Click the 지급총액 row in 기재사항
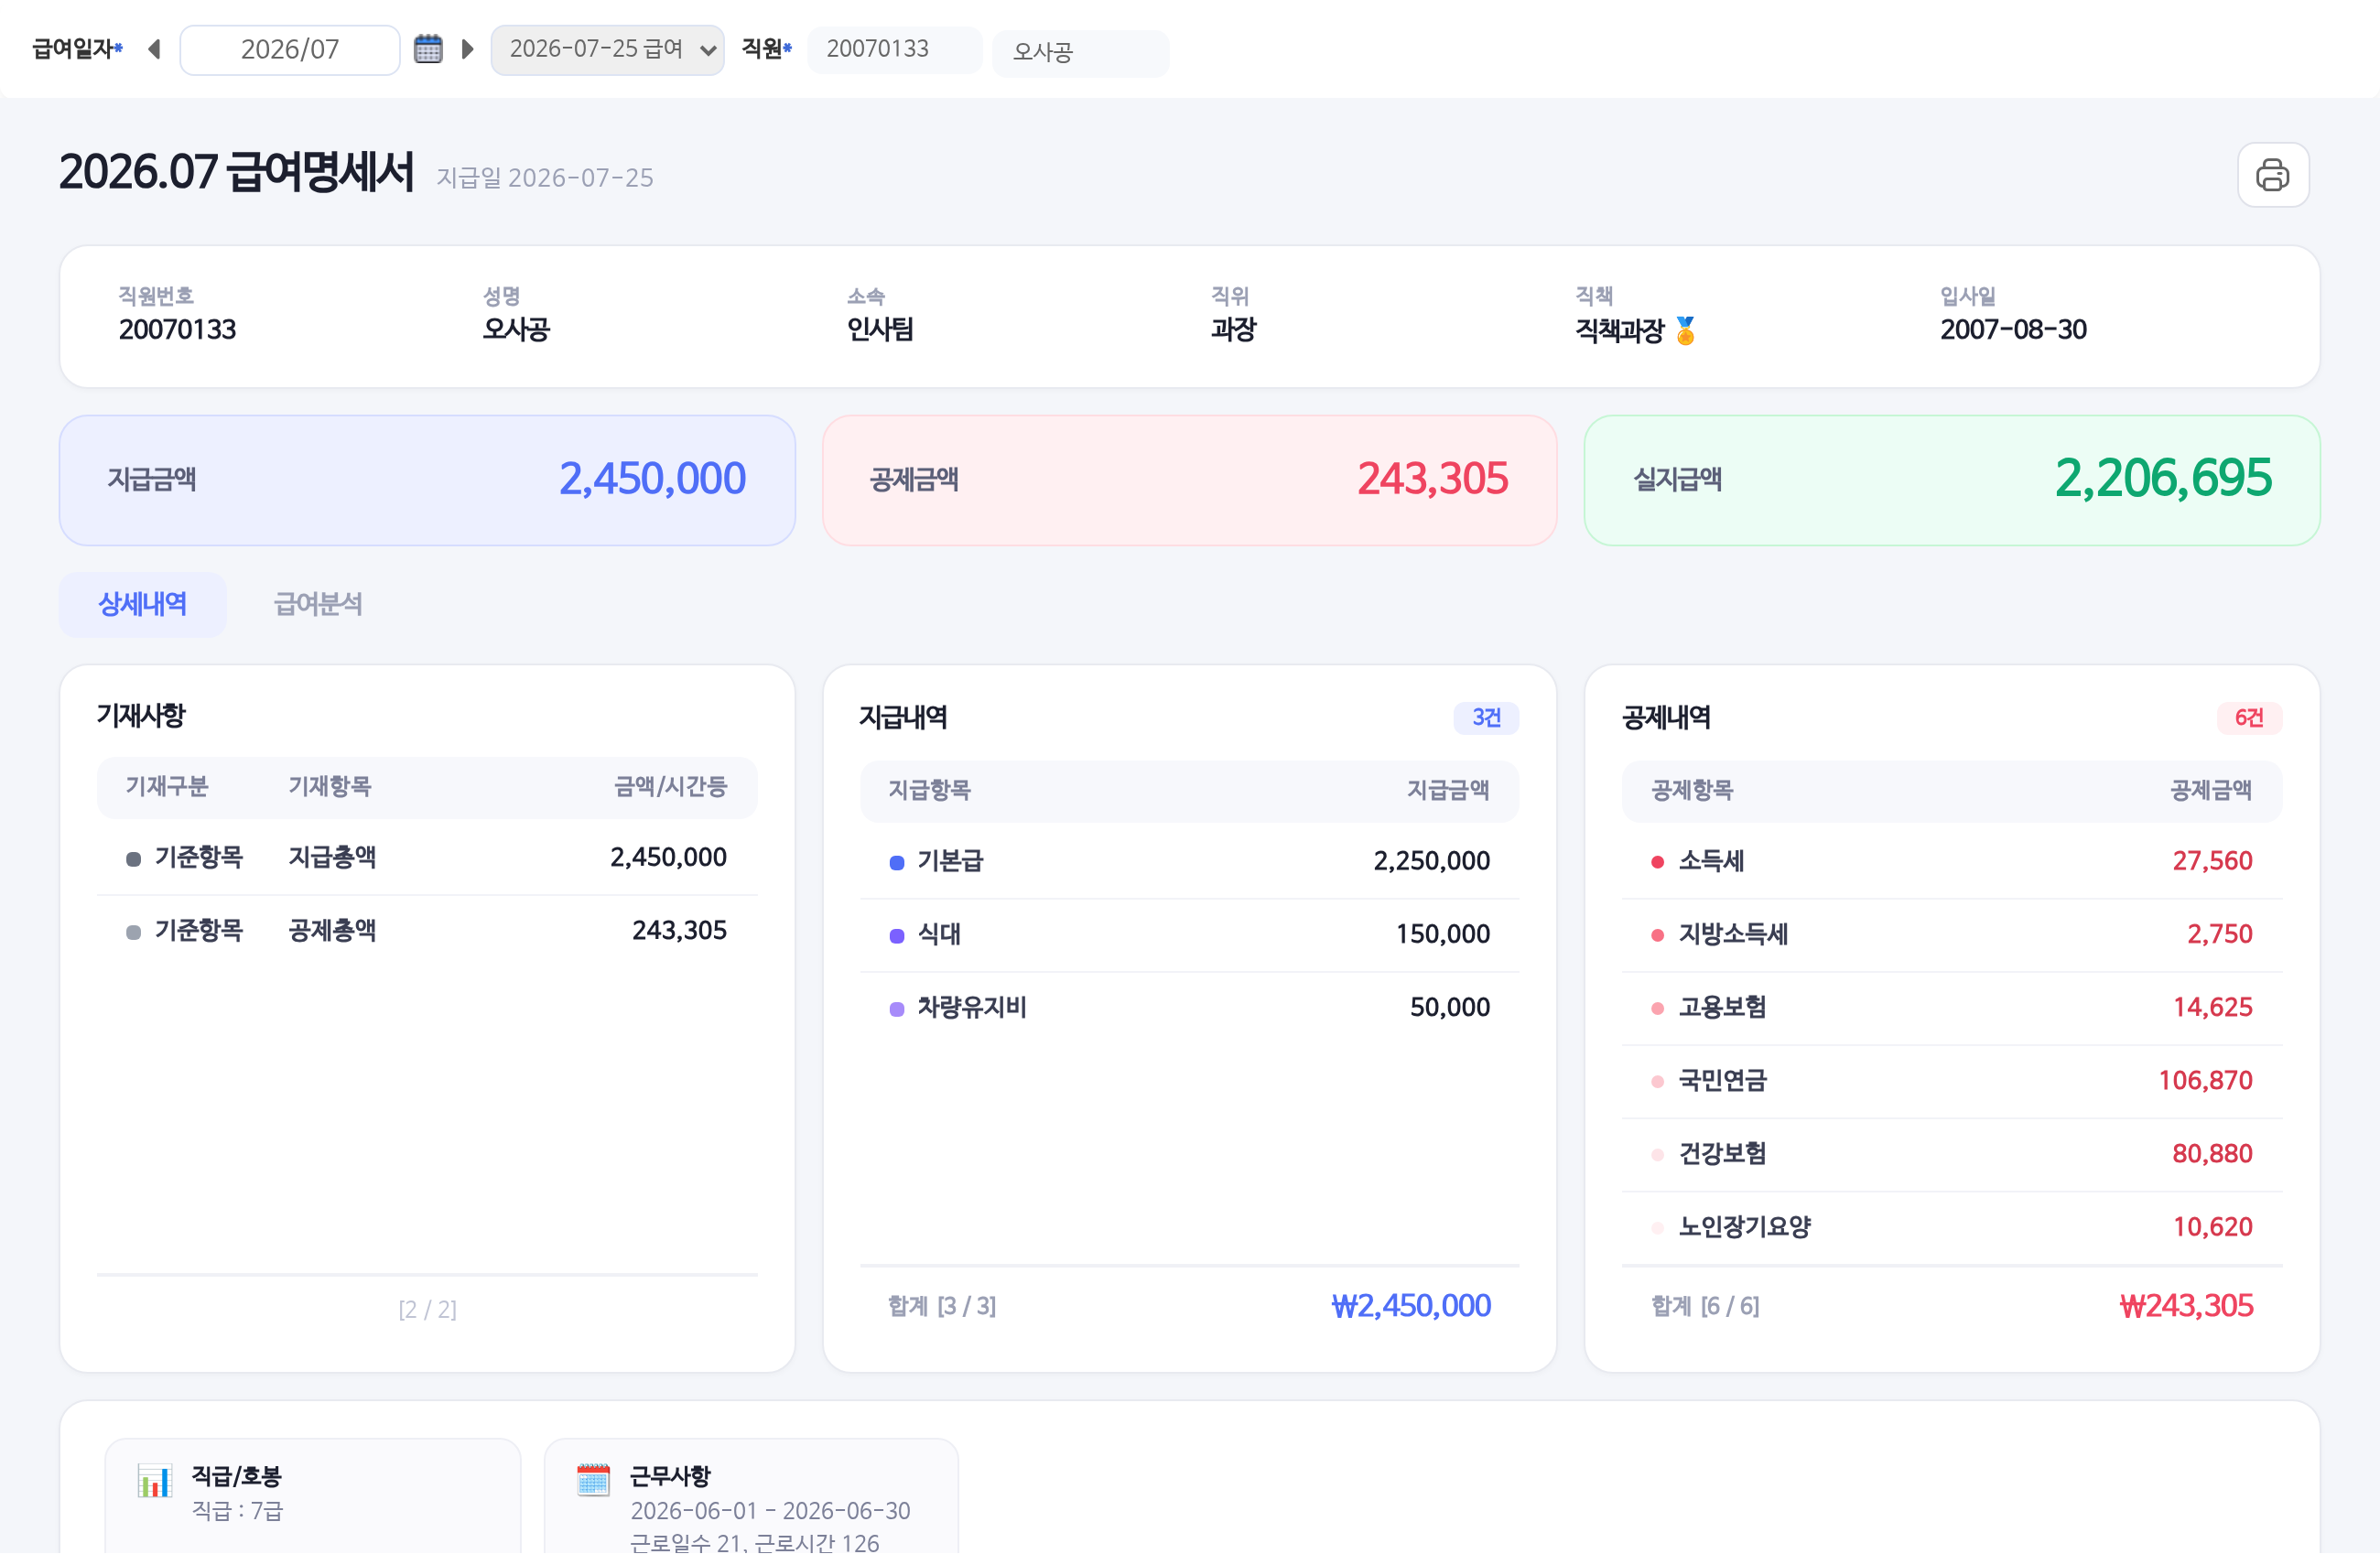The image size is (2380, 1554). pyautogui.click(x=427, y=857)
